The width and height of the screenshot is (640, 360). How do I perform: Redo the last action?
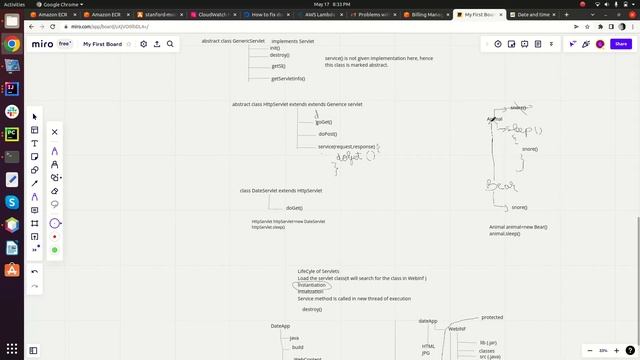[x=35, y=286]
